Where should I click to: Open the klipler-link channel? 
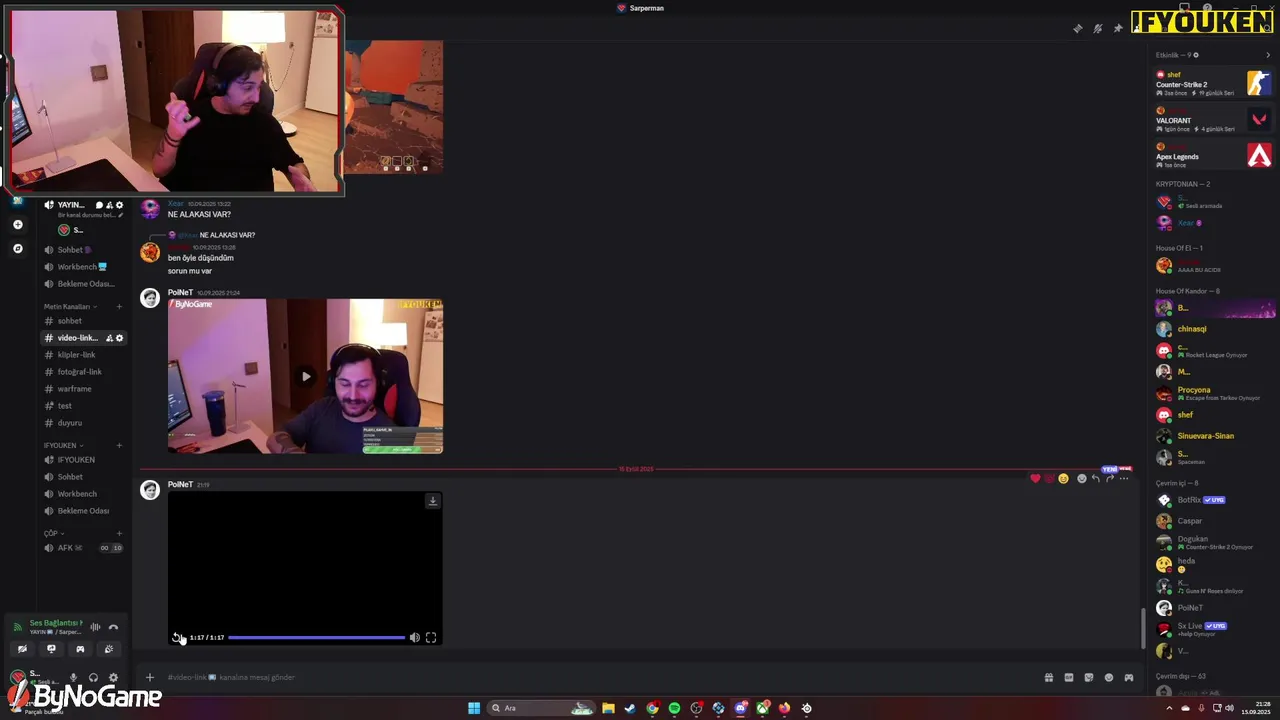[82, 355]
